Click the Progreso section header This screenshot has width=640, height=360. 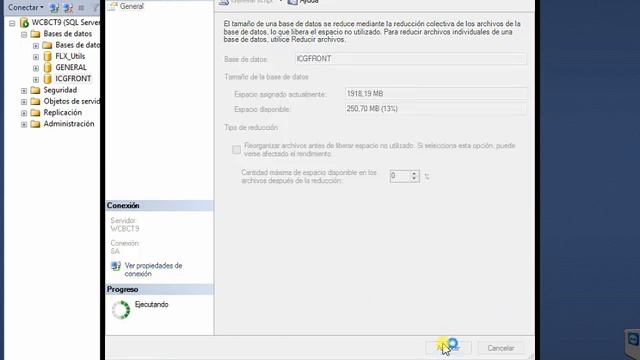[159, 289]
